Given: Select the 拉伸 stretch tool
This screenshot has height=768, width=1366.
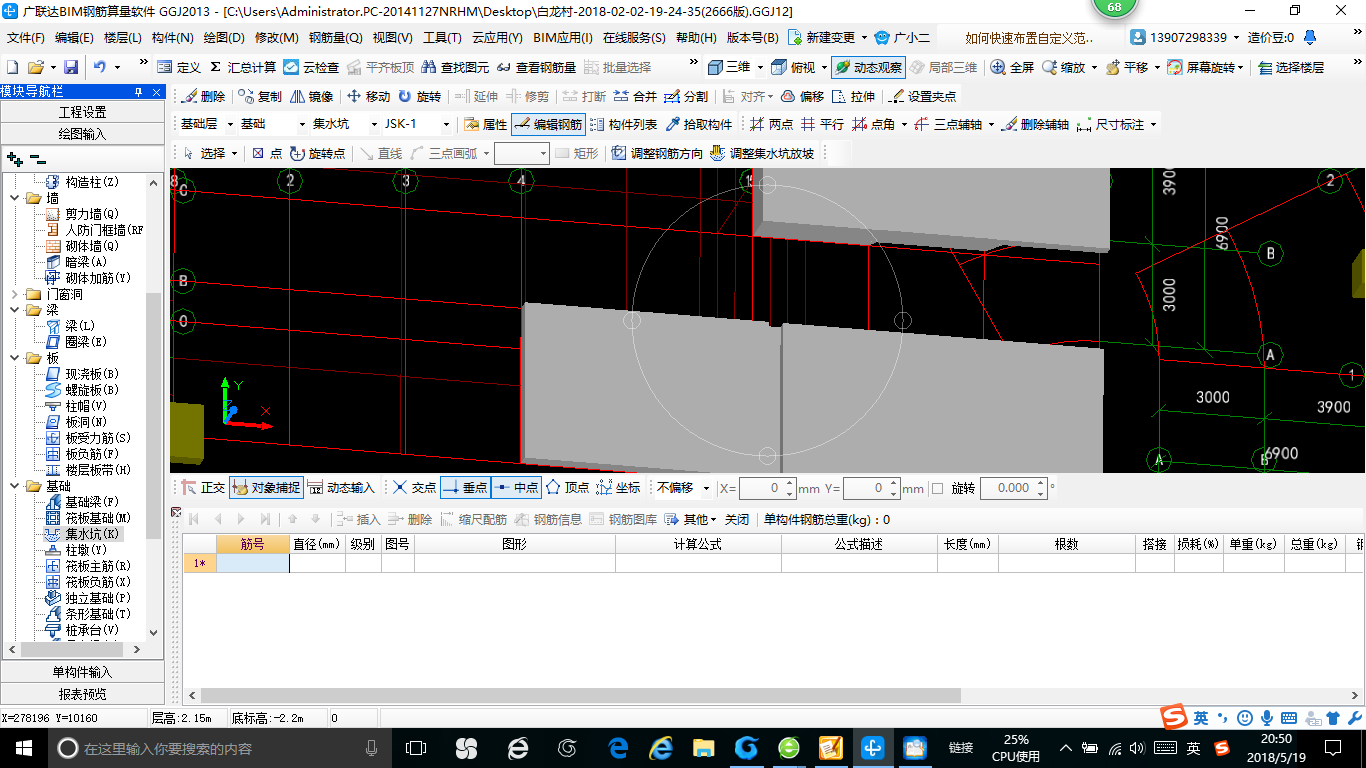Looking at the screenshot, I should tap(853, 97).
